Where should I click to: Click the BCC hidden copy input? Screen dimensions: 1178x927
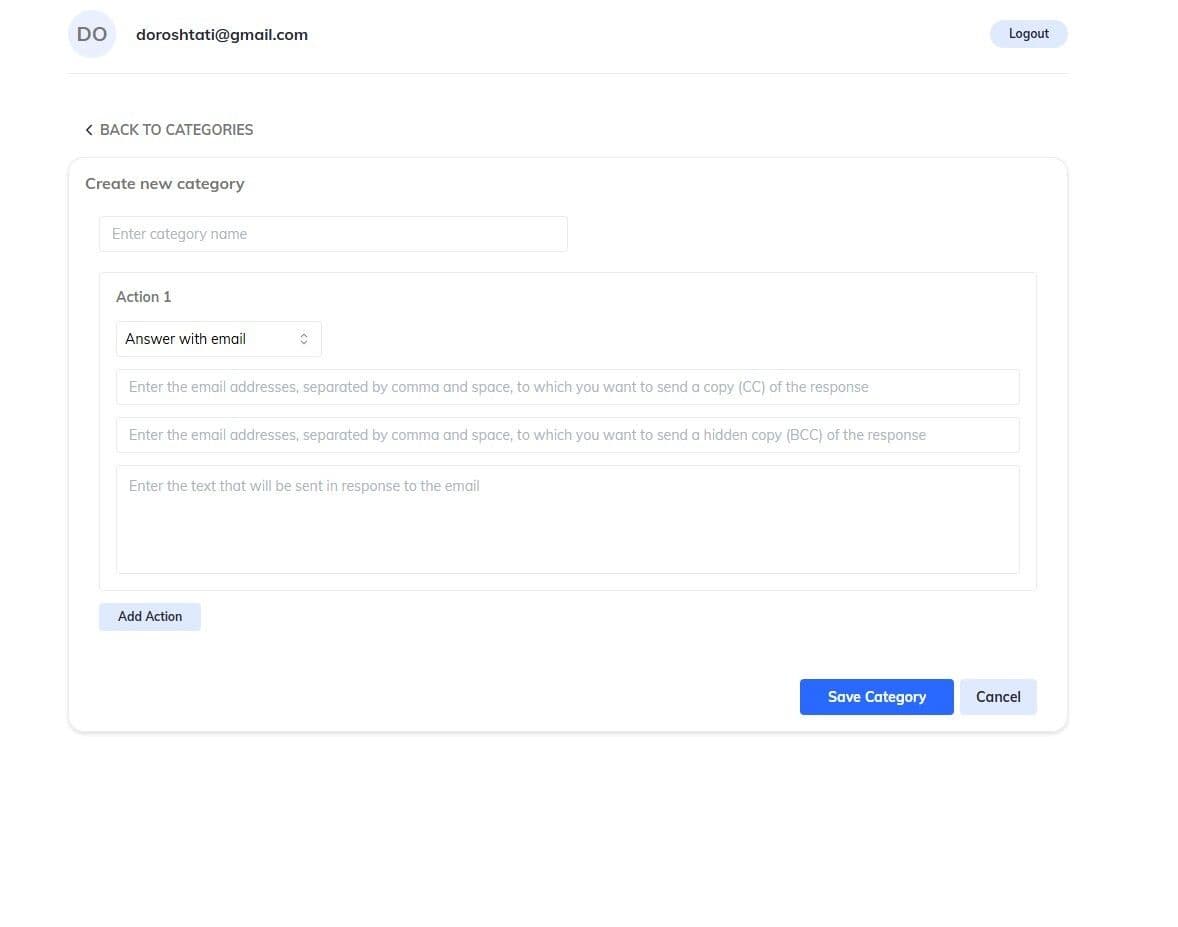(x=567, y=435)
